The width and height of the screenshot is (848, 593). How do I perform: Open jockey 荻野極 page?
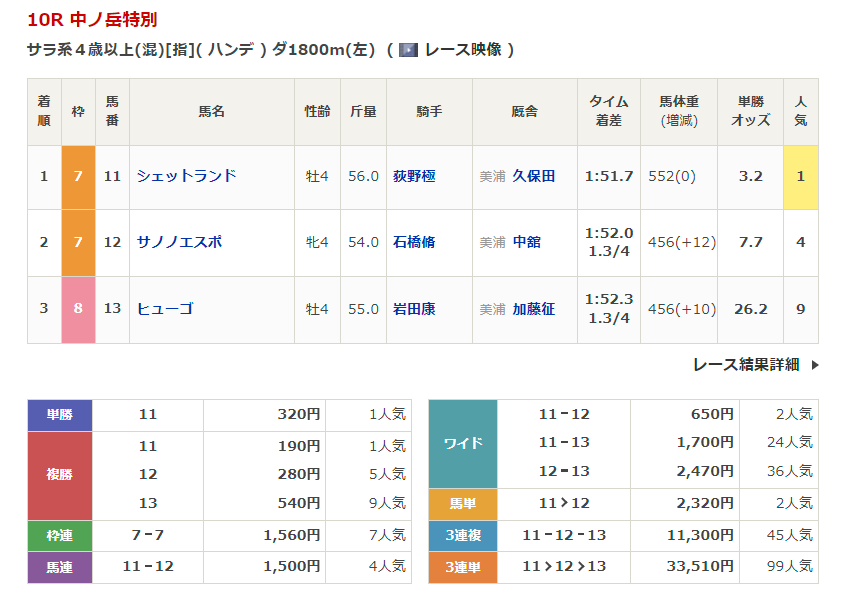[x=413, y=176]
